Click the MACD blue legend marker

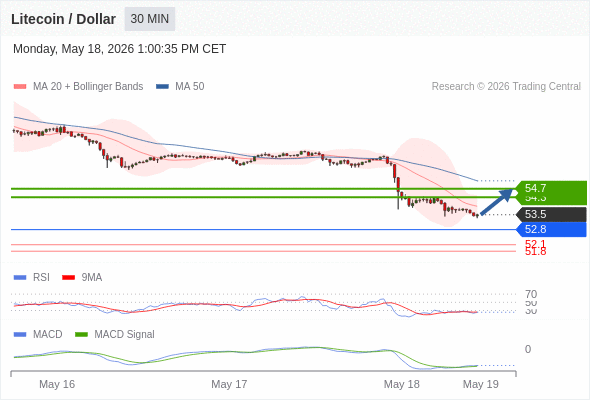click(x=20, y=335)
